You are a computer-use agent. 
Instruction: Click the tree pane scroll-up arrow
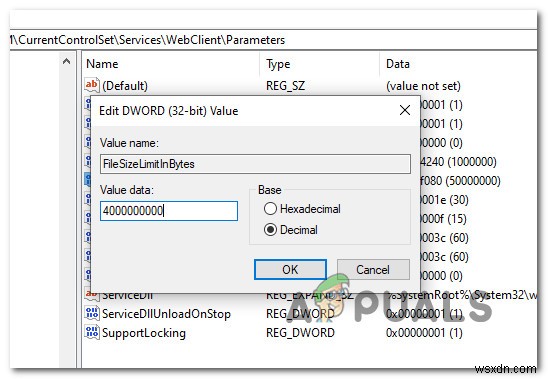tap(66, 62)
